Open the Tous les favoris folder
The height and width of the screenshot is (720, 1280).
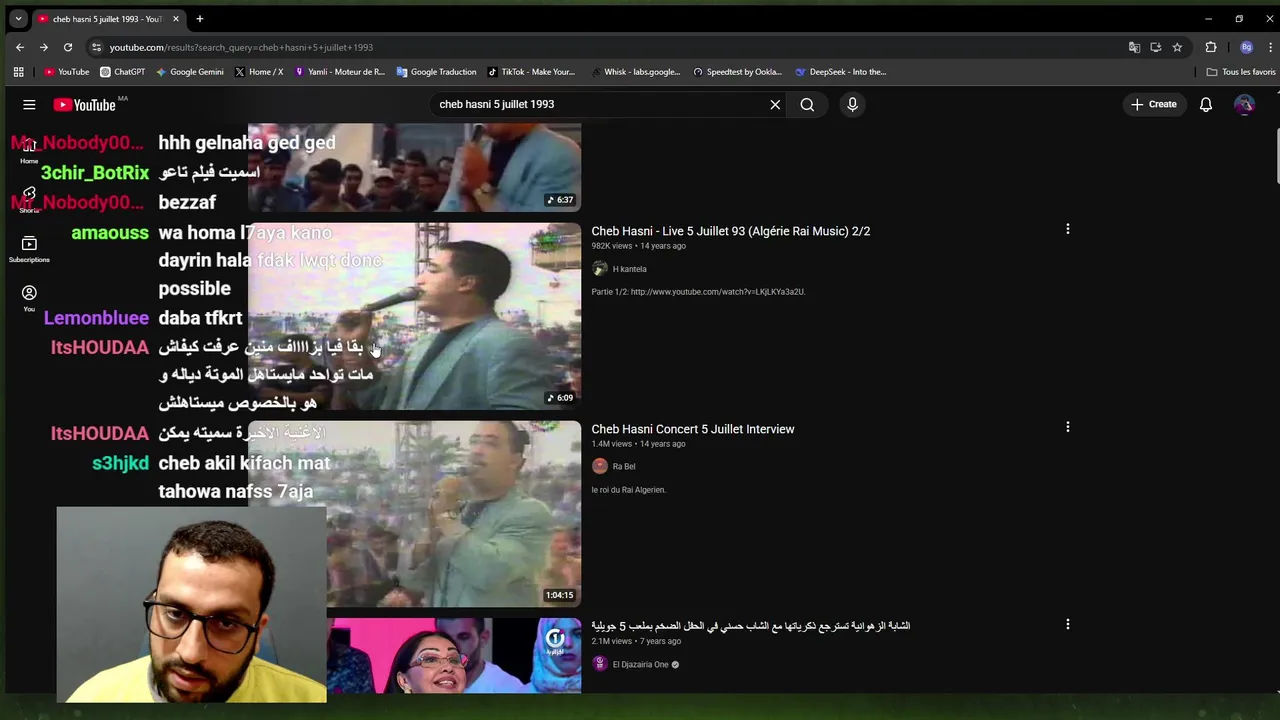[x=1240, y=72]
